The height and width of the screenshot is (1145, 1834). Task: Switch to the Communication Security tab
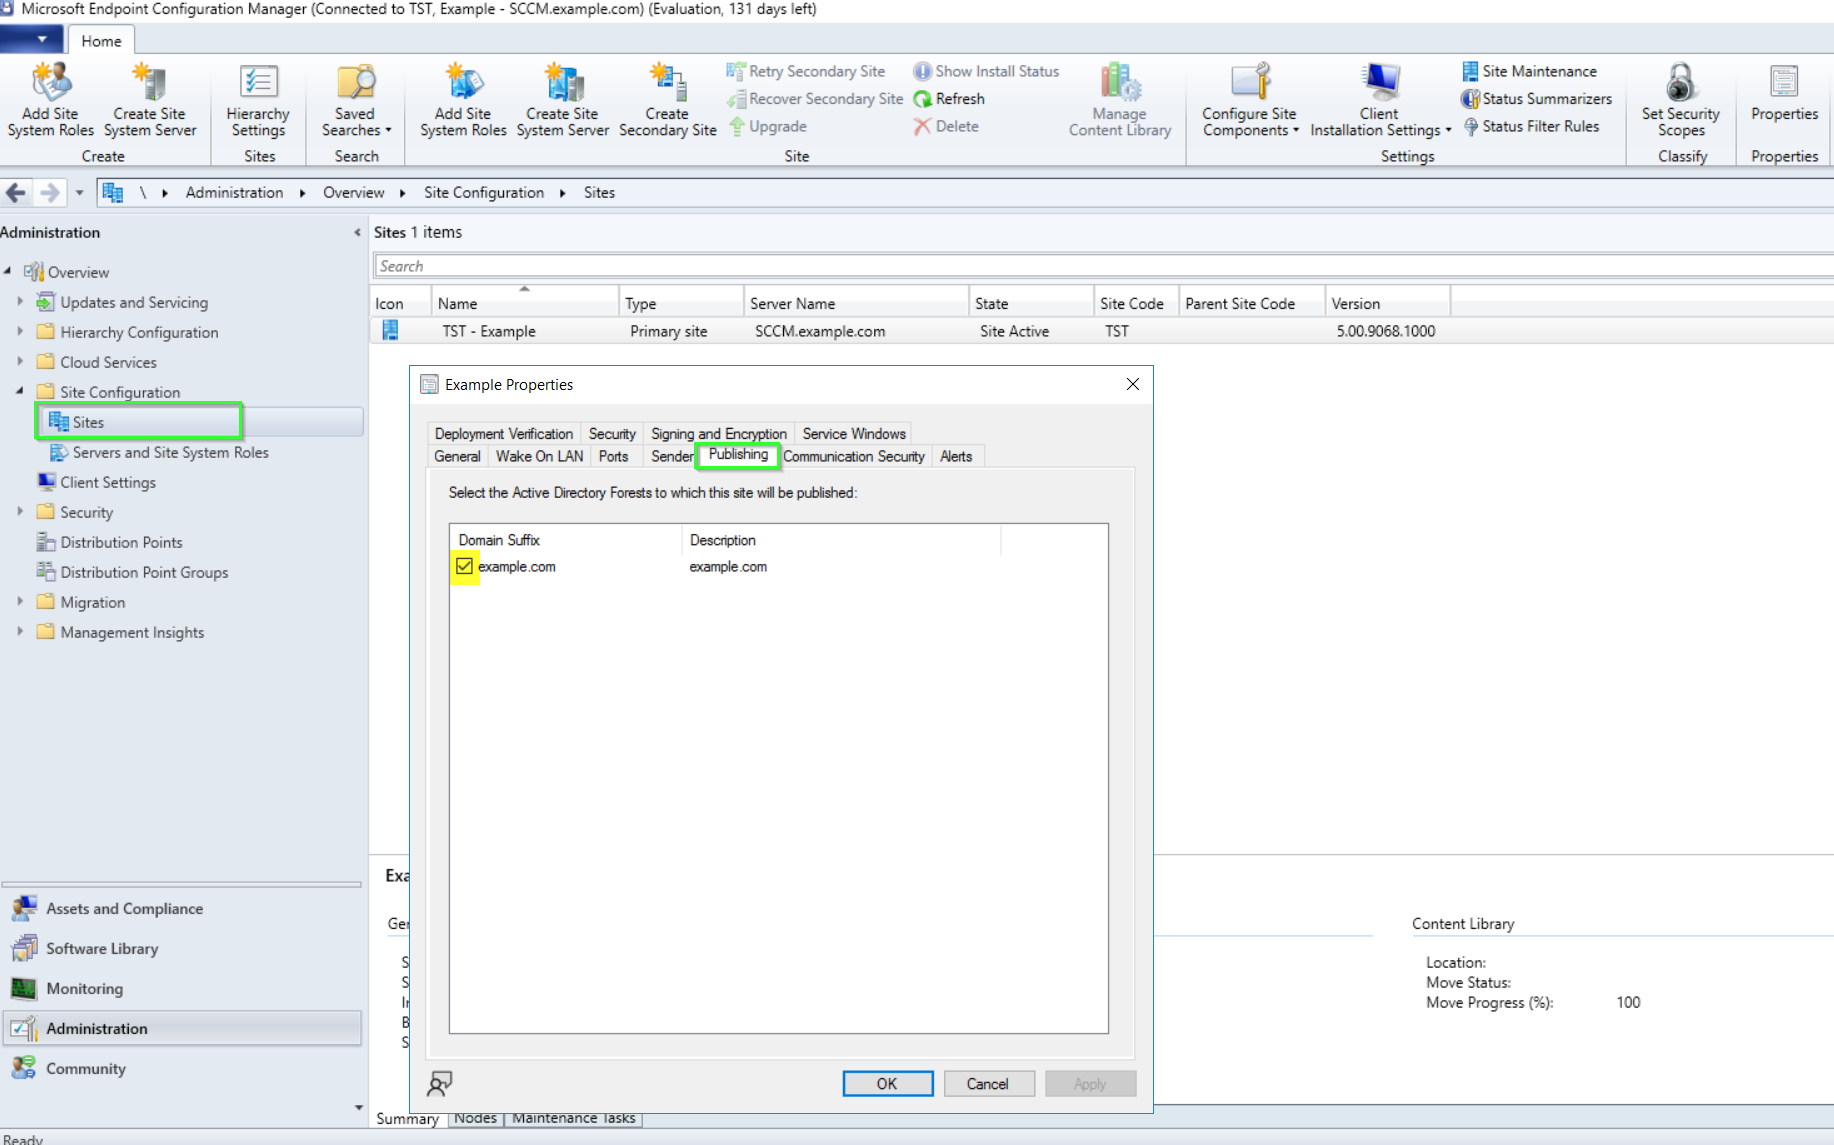pos(853,457)
